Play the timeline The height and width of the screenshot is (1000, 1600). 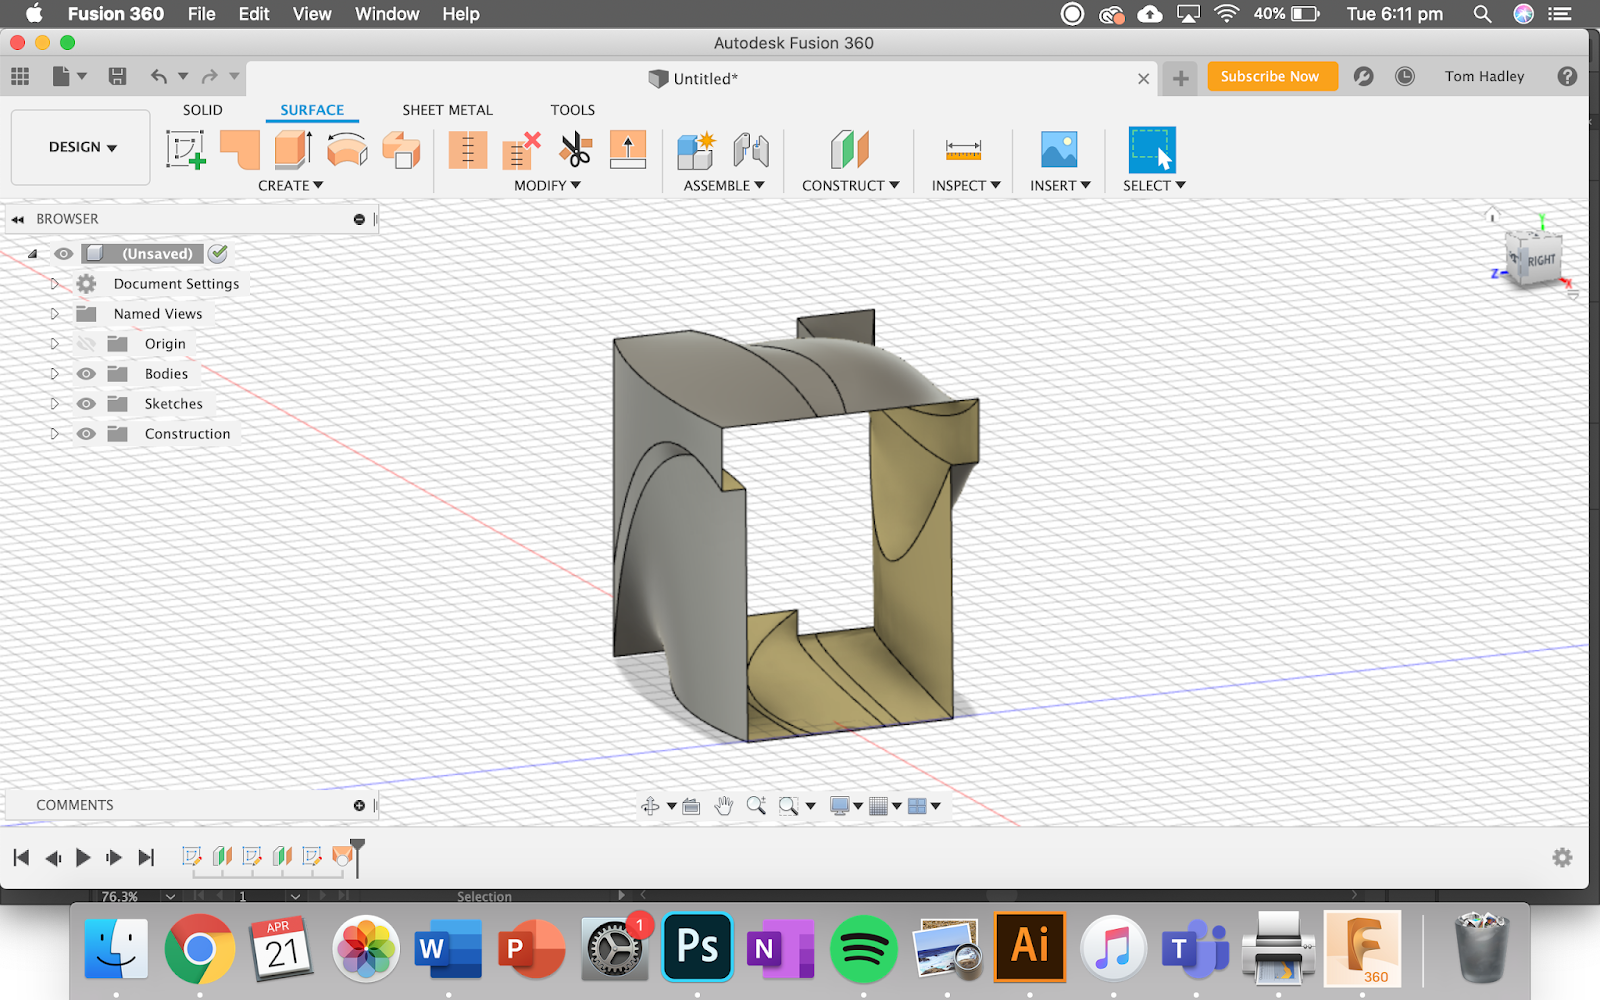pos(83,857)
